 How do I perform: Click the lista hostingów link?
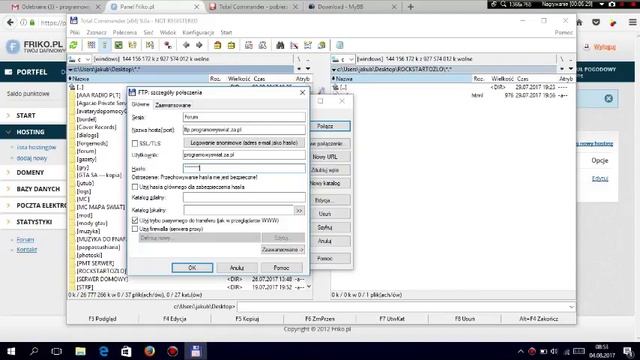(36, 147)
